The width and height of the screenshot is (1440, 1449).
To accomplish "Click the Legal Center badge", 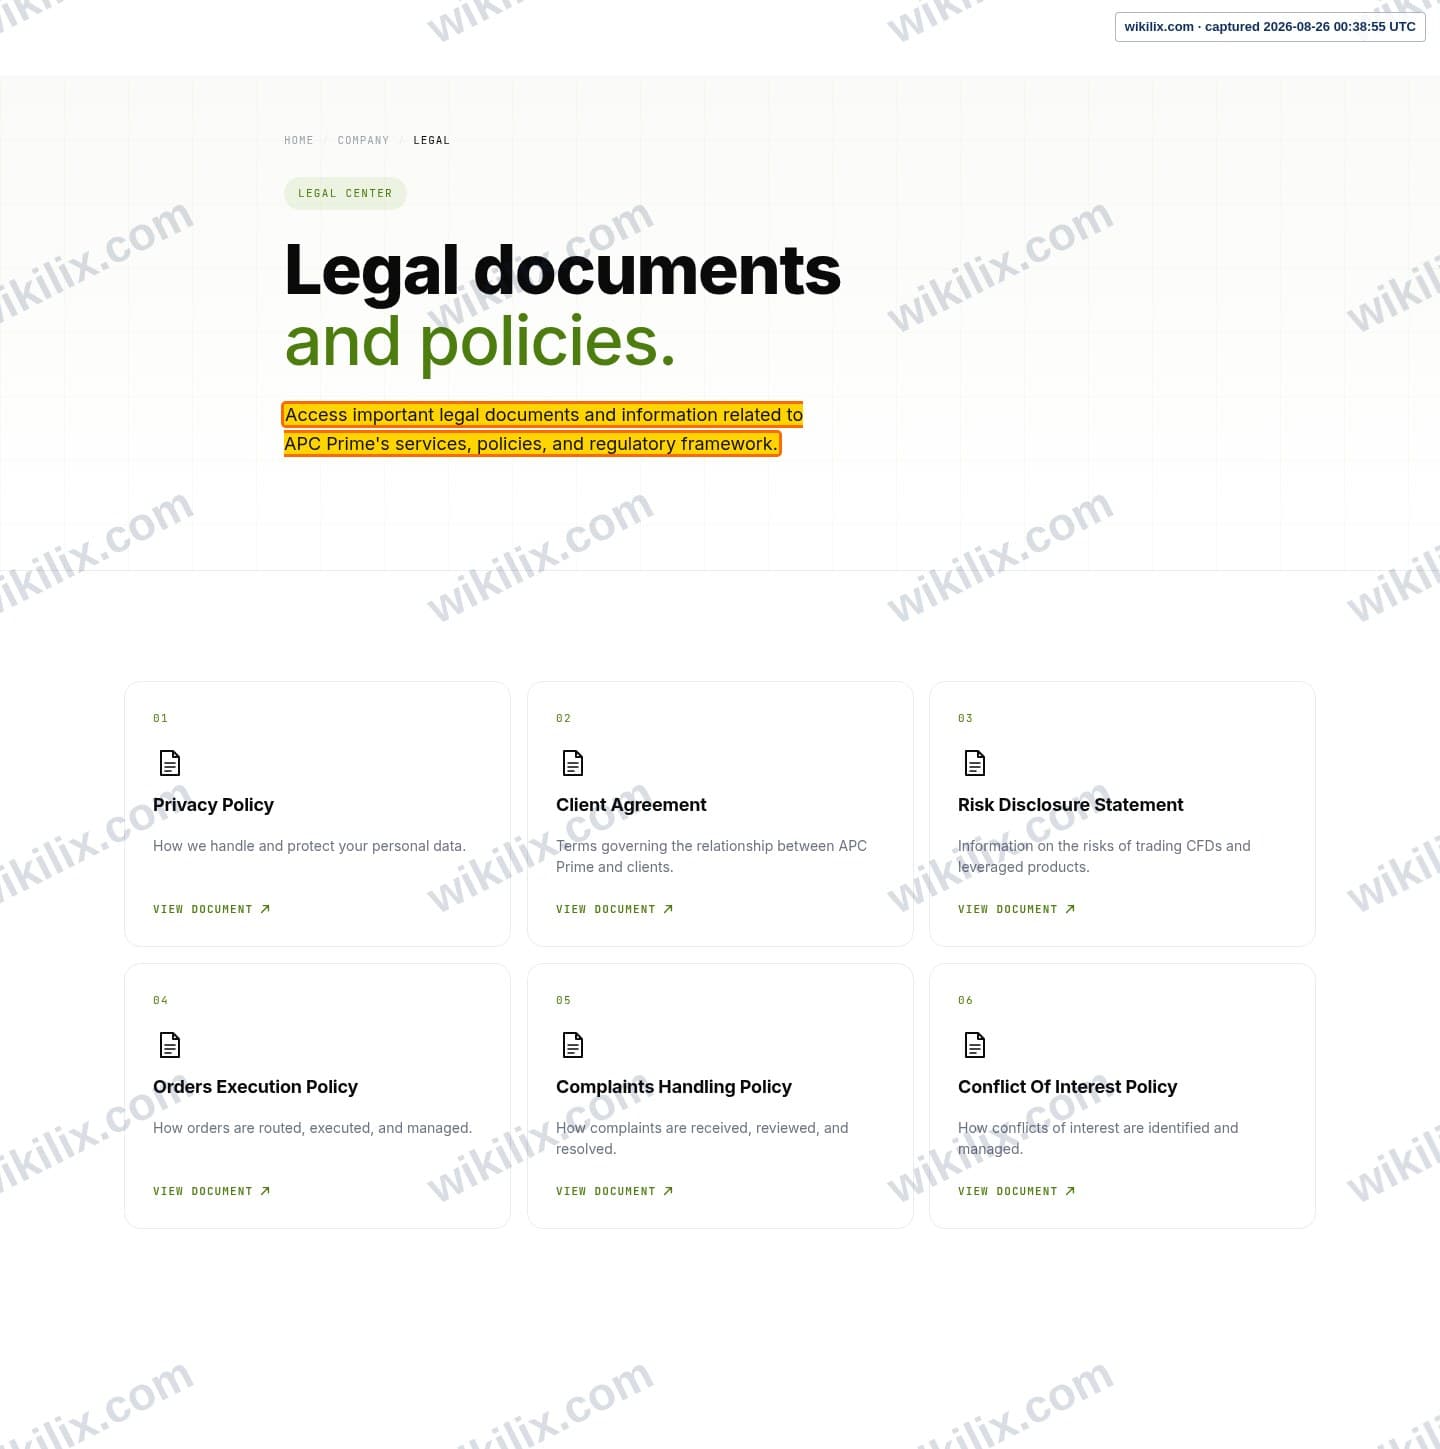I will (x=345, y=193).
